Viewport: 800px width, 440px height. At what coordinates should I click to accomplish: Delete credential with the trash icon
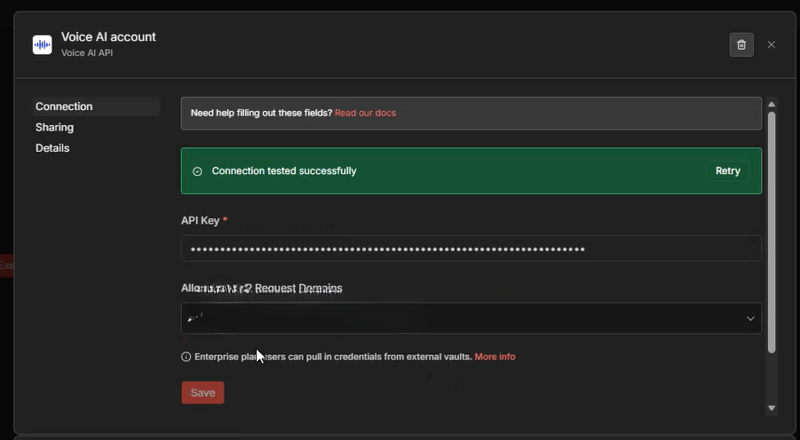(x=741, y=45)
